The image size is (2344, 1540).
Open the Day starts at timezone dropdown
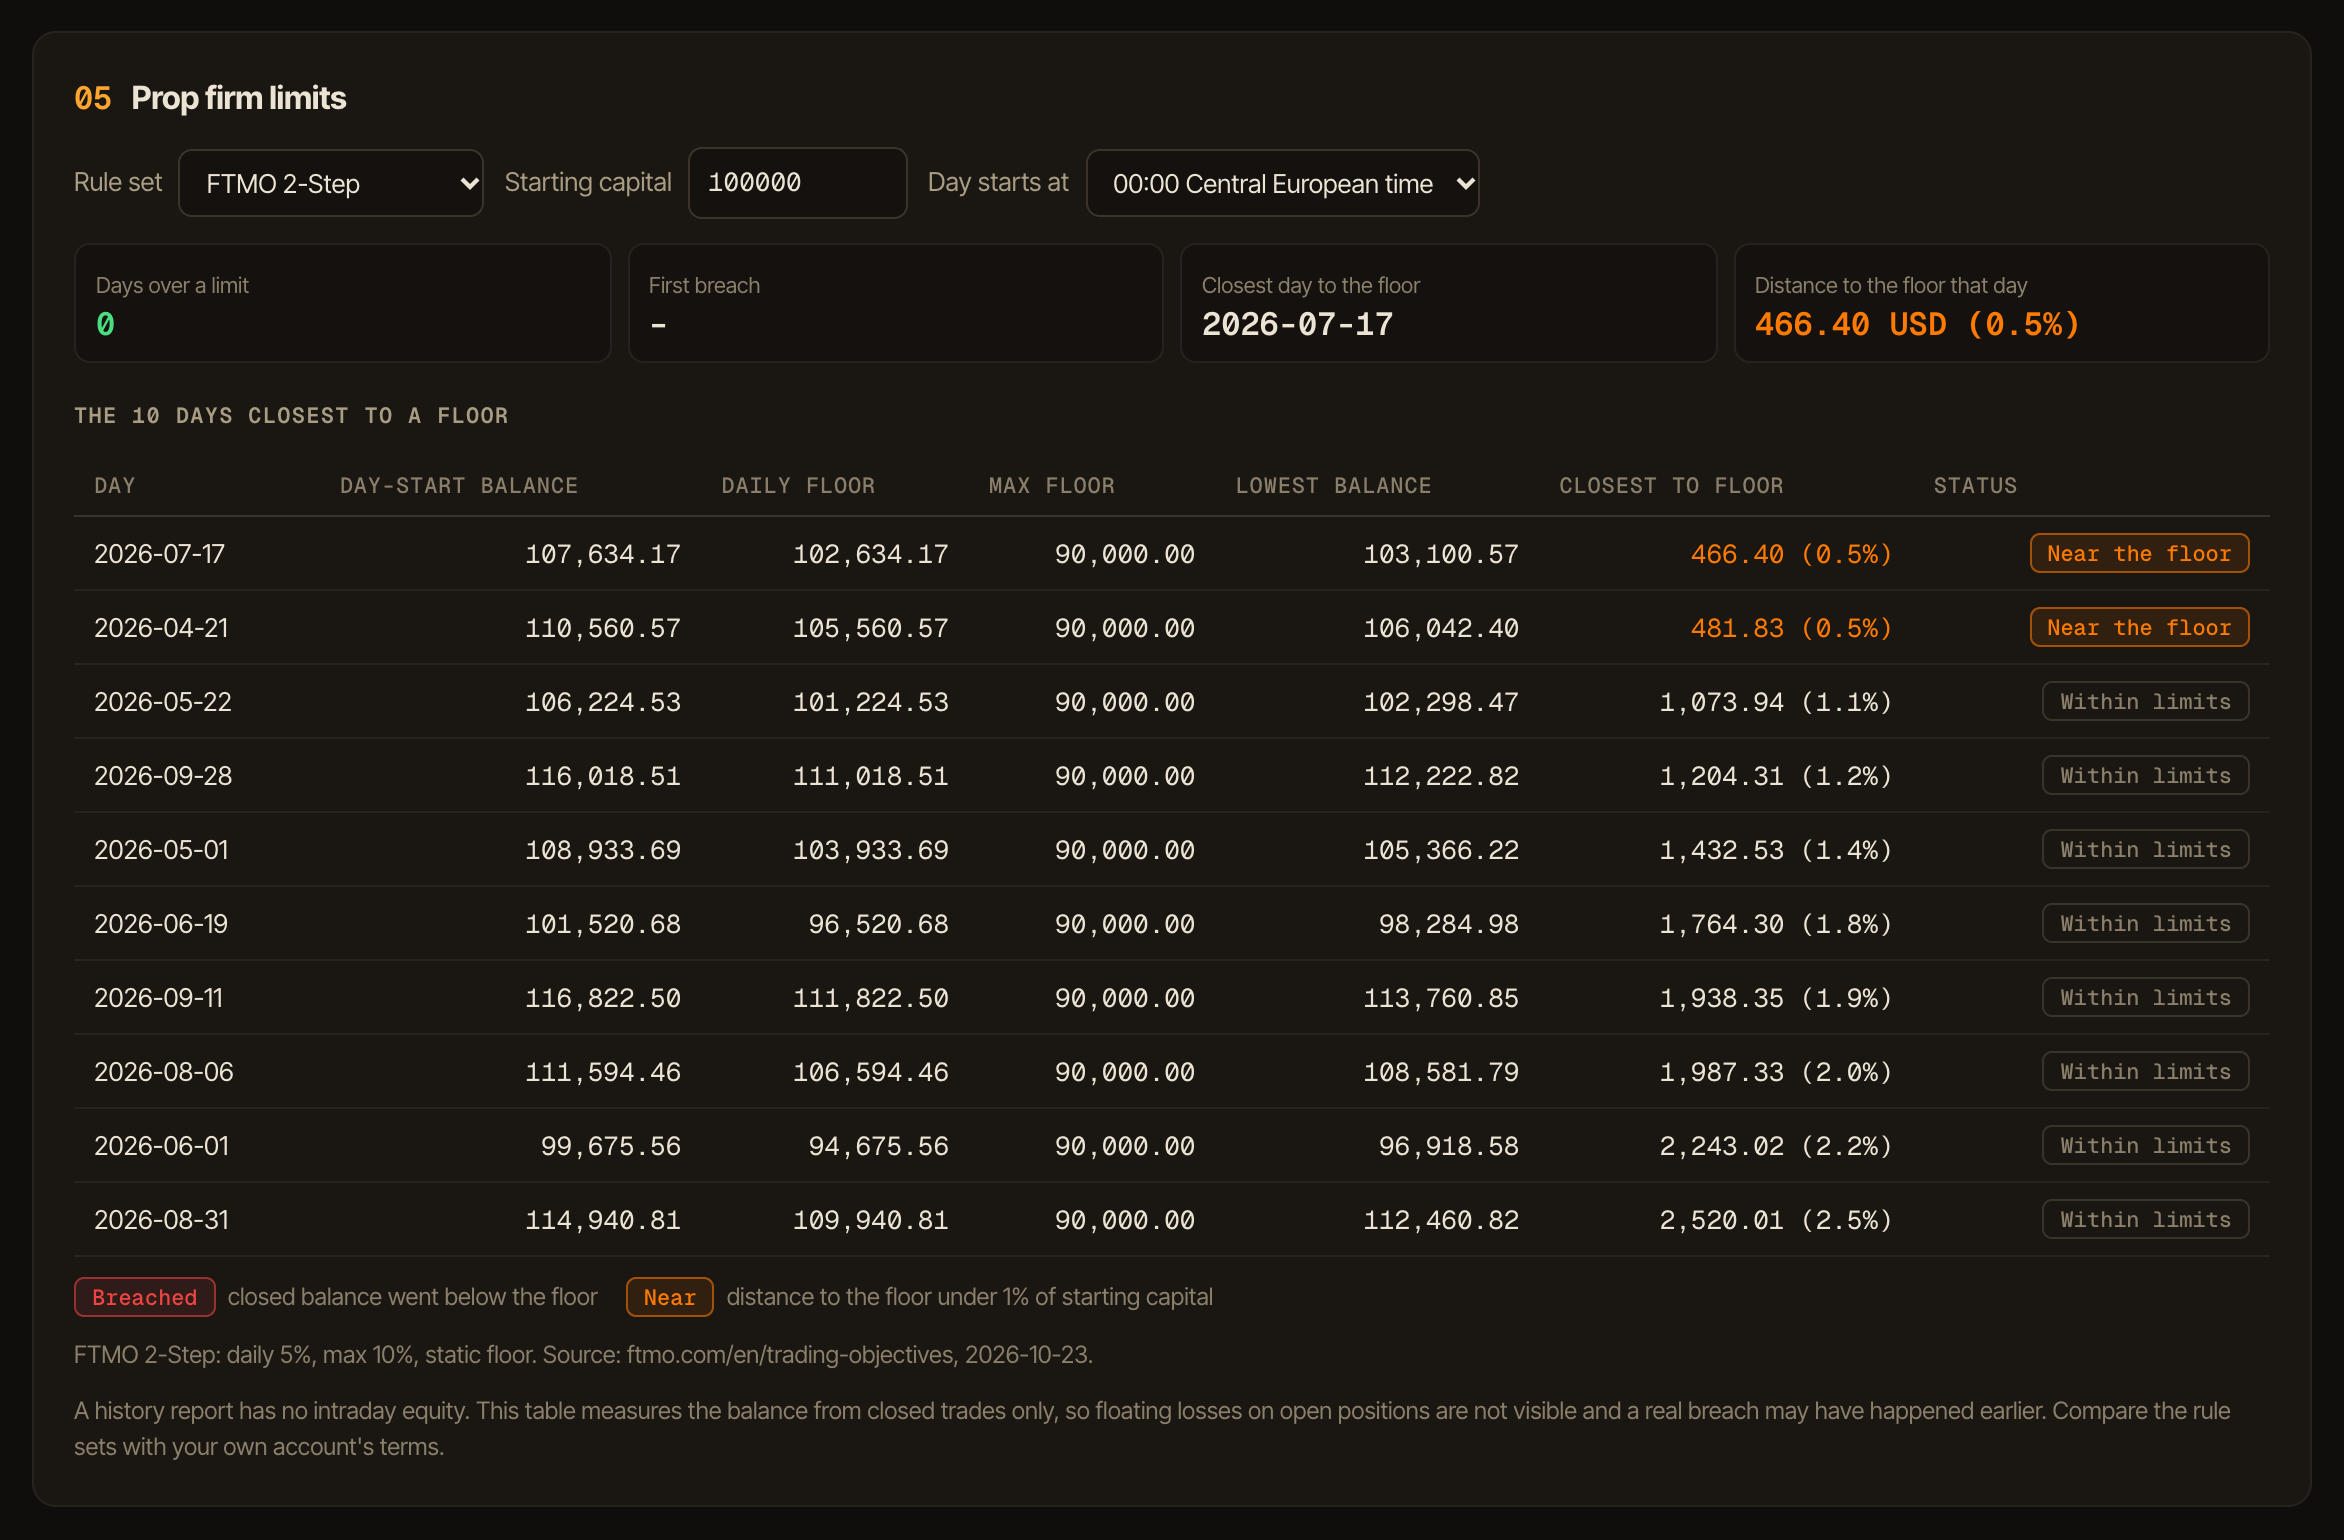point(1282,183)
